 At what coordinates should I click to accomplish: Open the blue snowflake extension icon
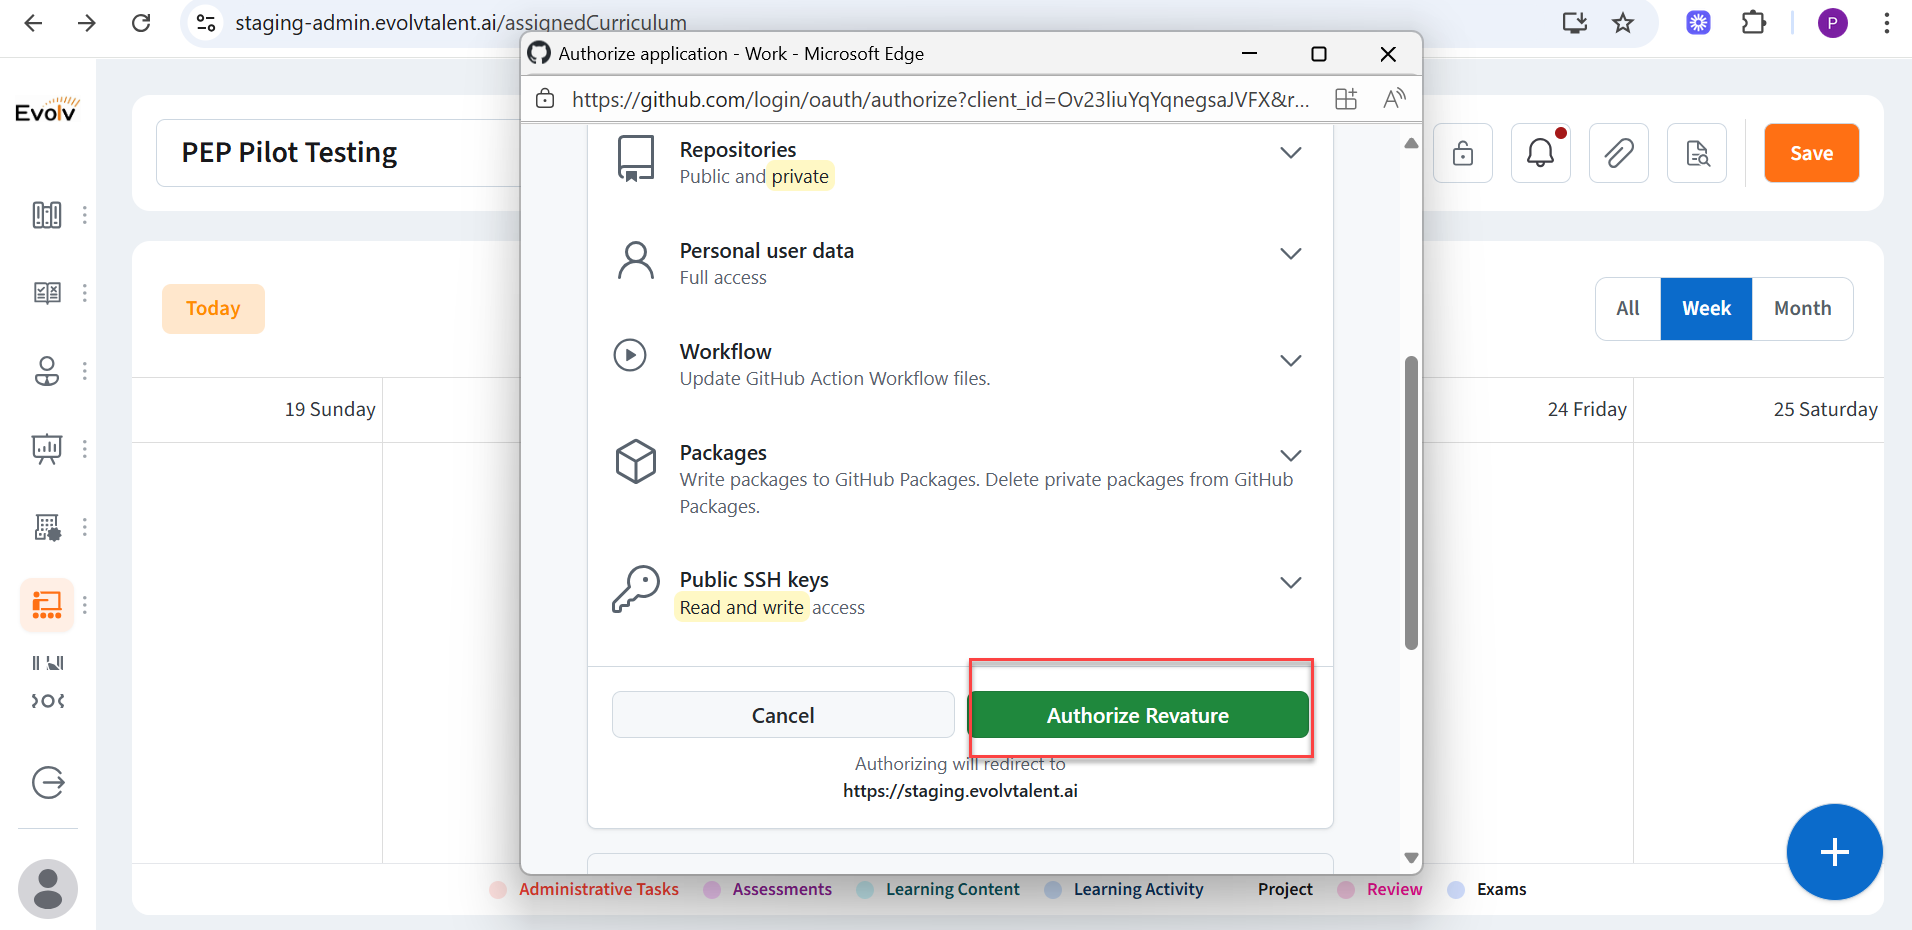[x=1698, y=23]
